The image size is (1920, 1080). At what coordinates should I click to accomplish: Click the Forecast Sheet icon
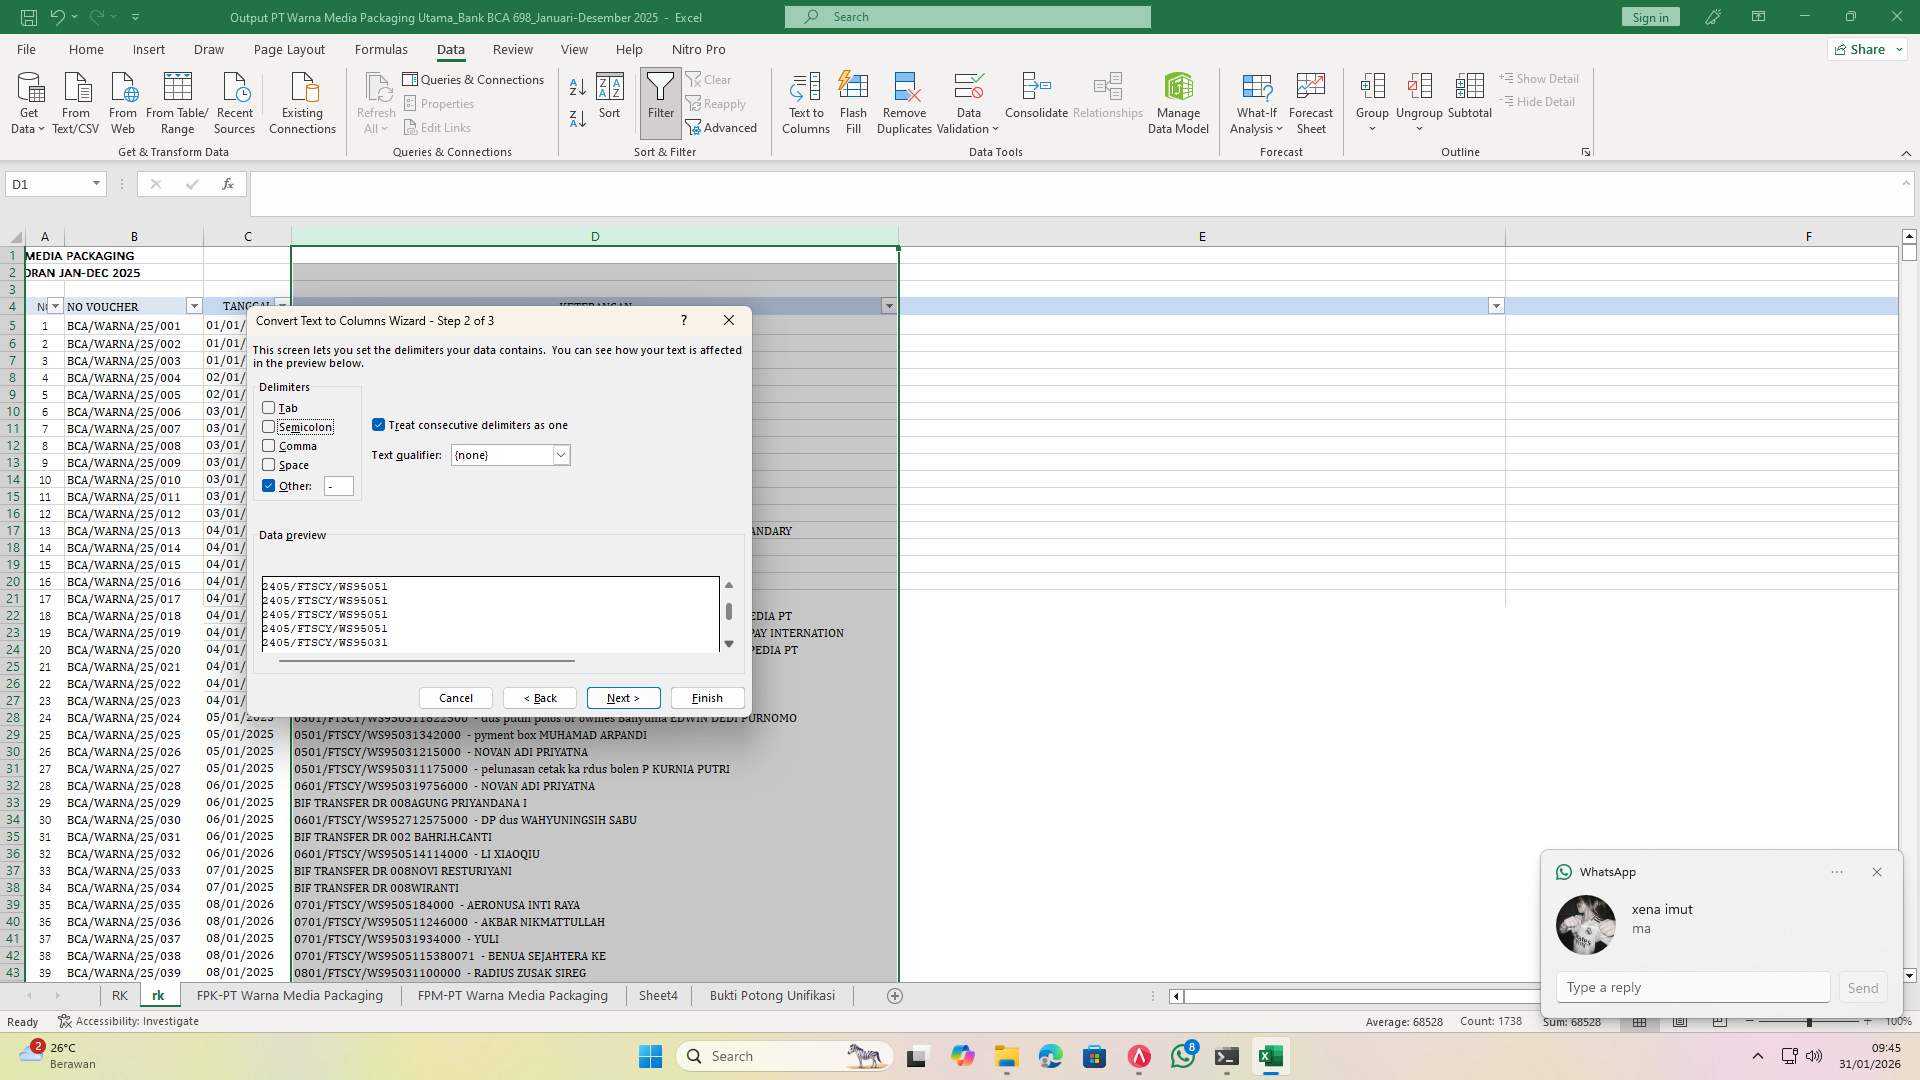(1310, 100)
